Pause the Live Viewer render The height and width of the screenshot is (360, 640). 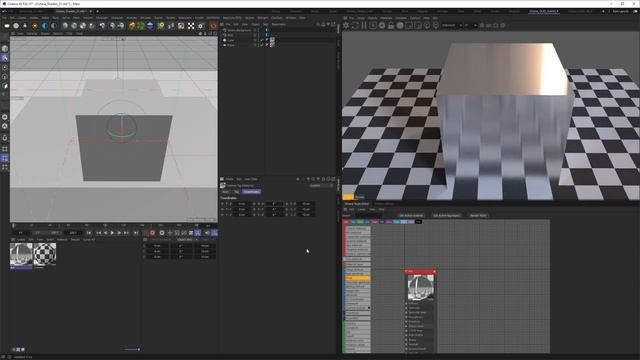[x=364, y=25]
